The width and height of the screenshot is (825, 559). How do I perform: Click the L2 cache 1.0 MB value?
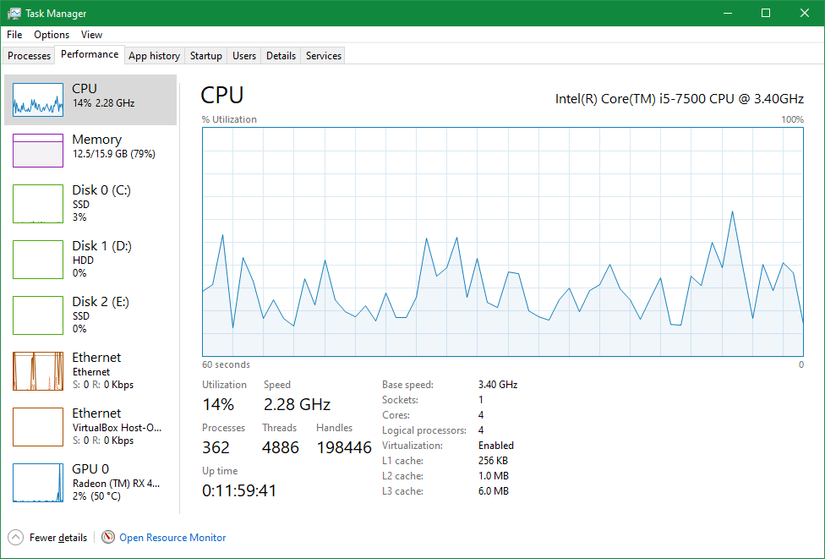(494, 476)
